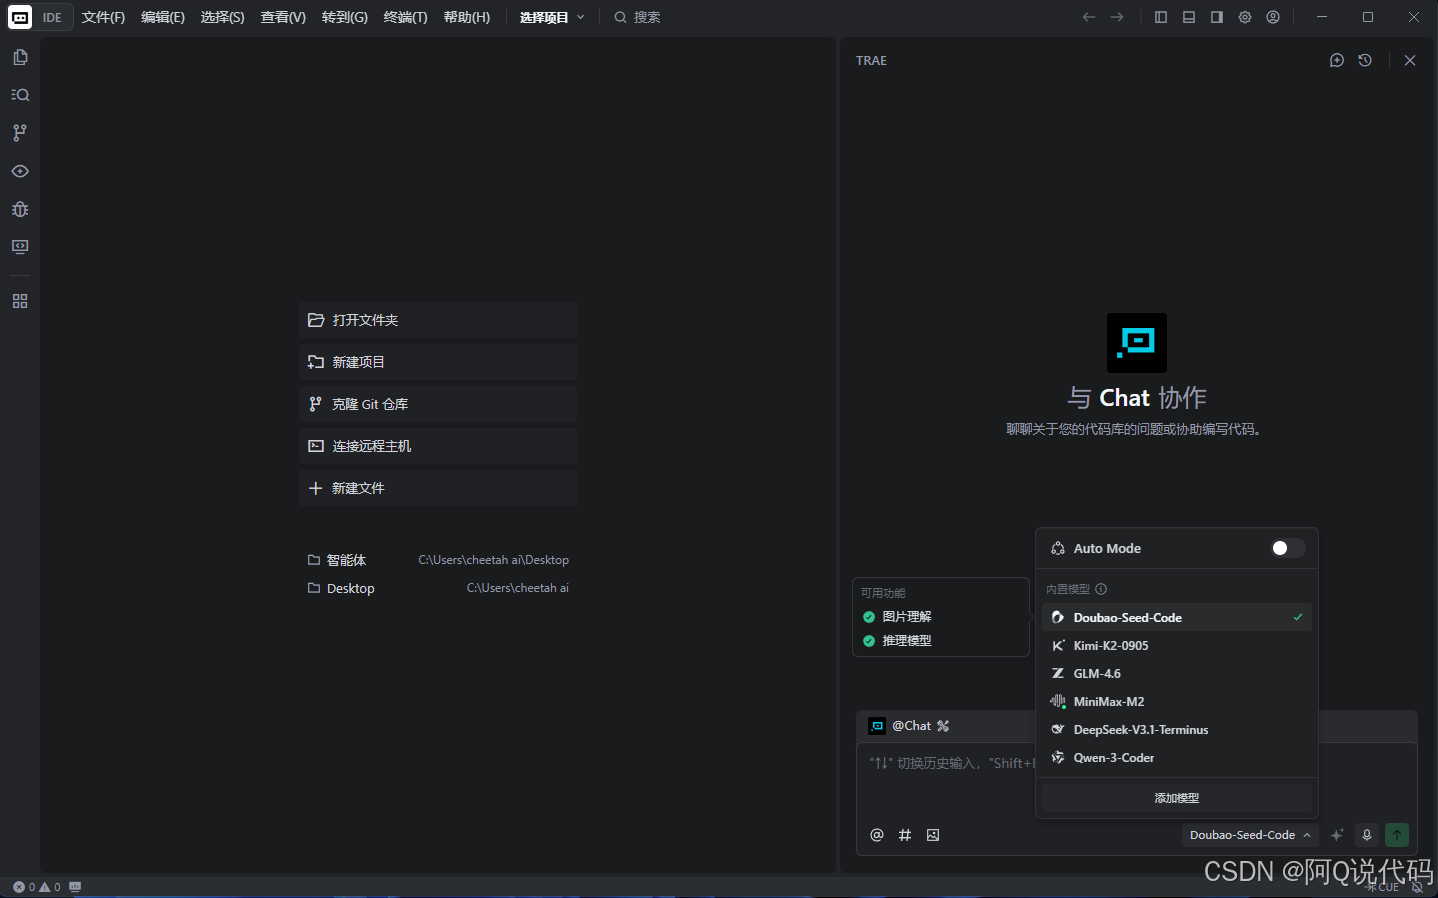This screenshot has height=898, width=1438.
Task: Toggle the primary sidebar layout icon
Action: (1161, 17)
